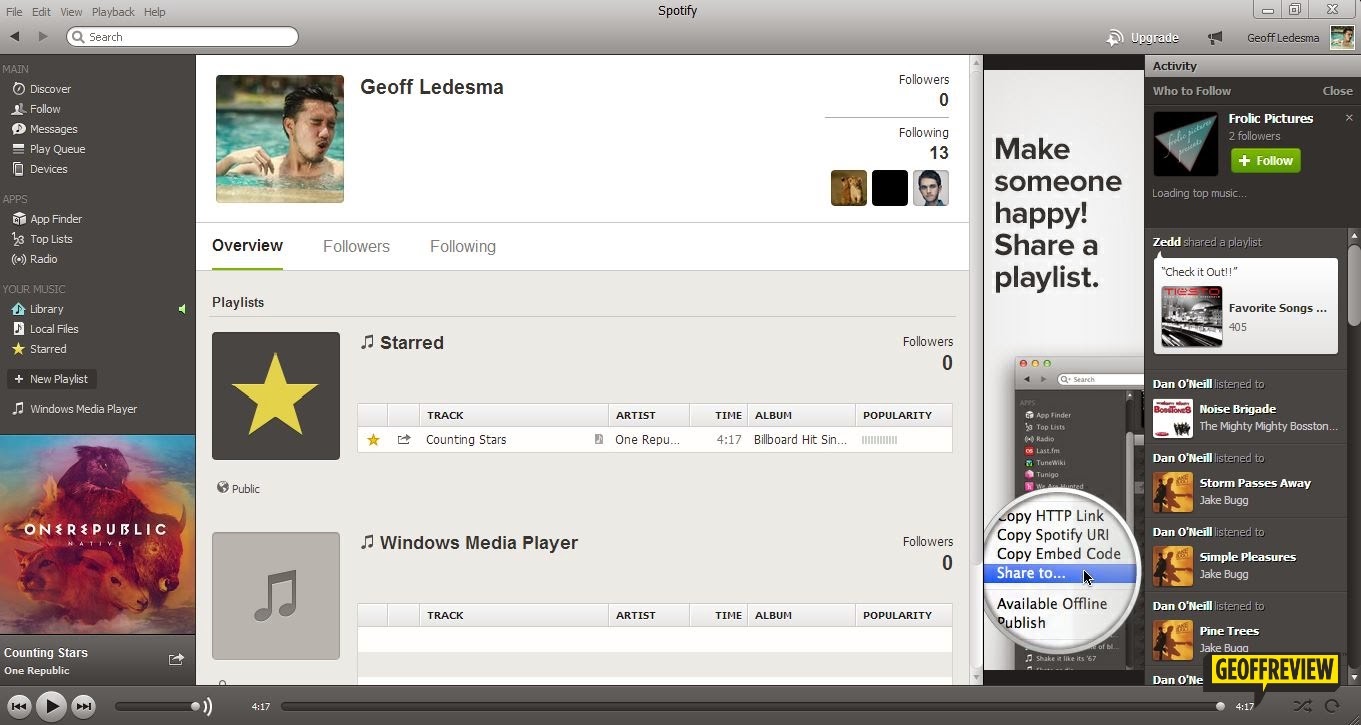Skip to the previous track
Screen dimensions: 1361x725
click(19, 707)
